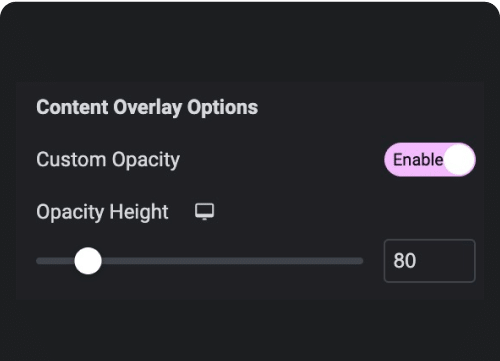This screenshot has height=361, width=500.
Task: Click the Content Overlay Options heading
Action: 147,107
